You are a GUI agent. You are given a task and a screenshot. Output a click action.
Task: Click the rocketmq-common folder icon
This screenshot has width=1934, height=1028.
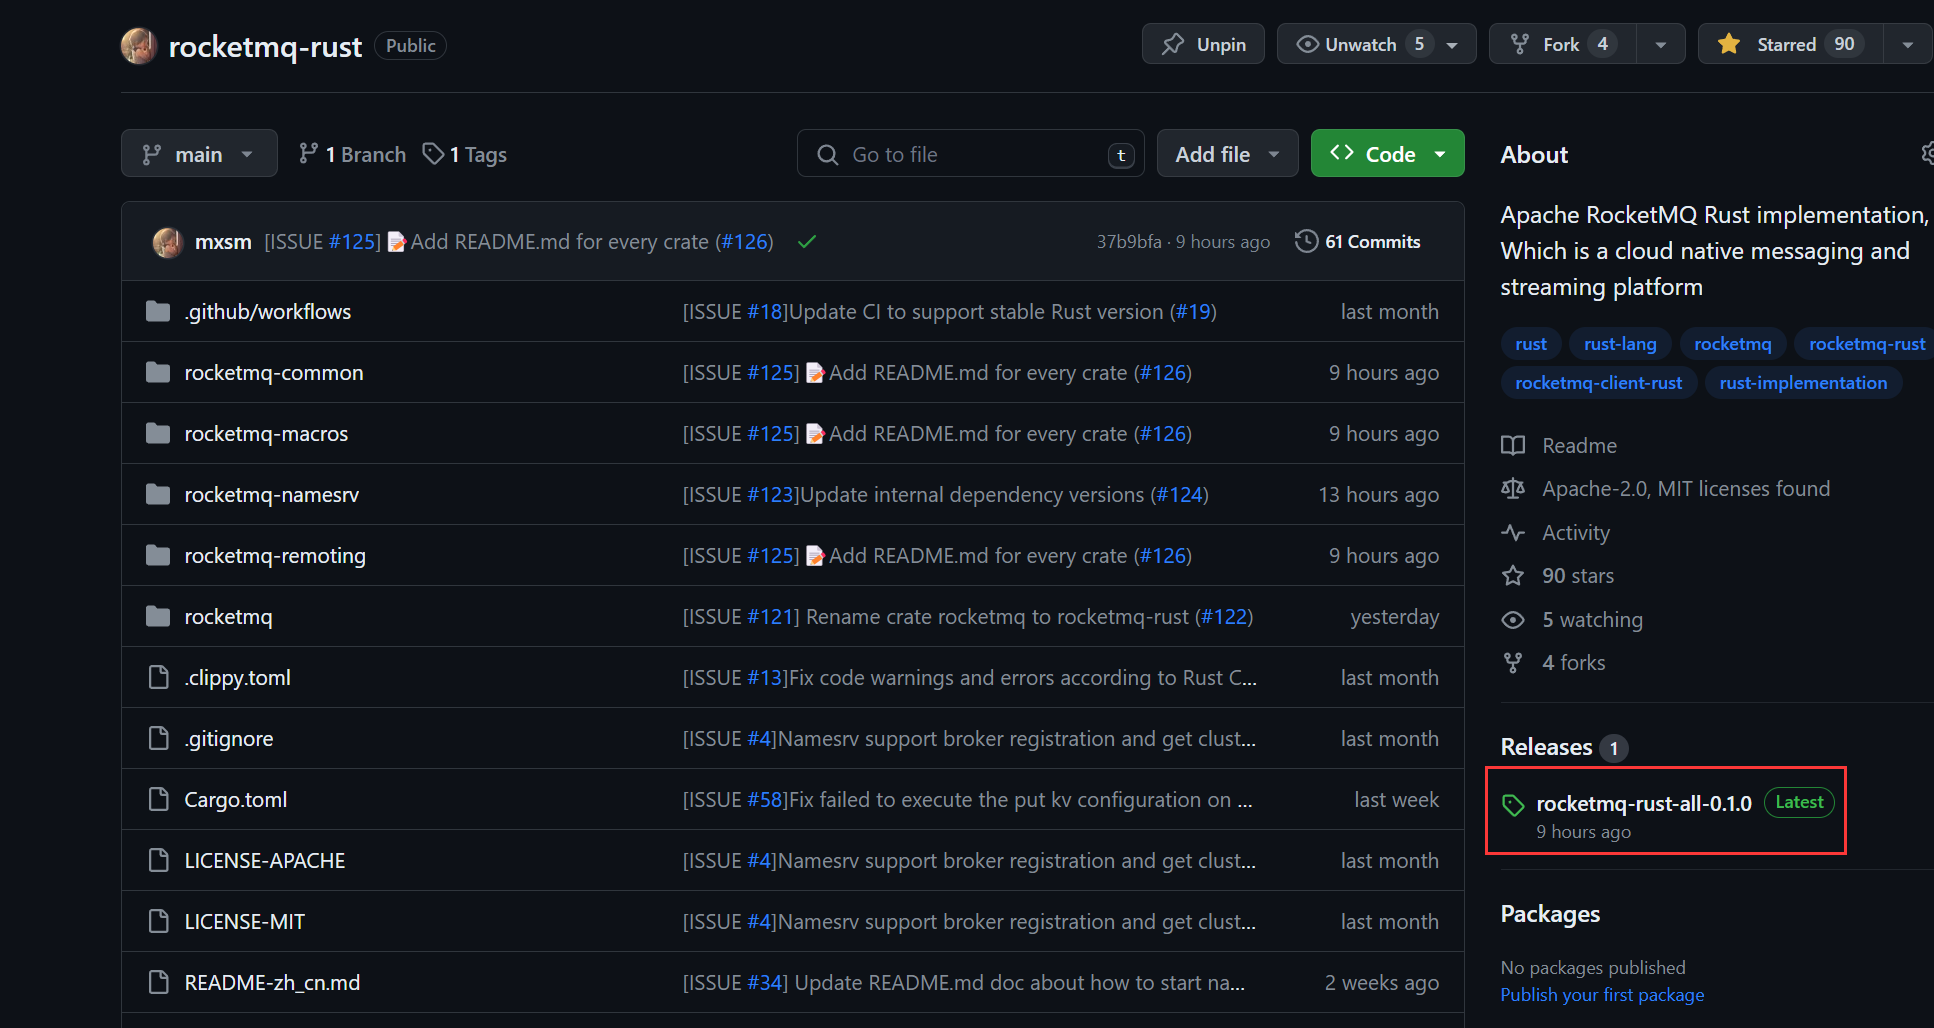[x=158, y=373]
